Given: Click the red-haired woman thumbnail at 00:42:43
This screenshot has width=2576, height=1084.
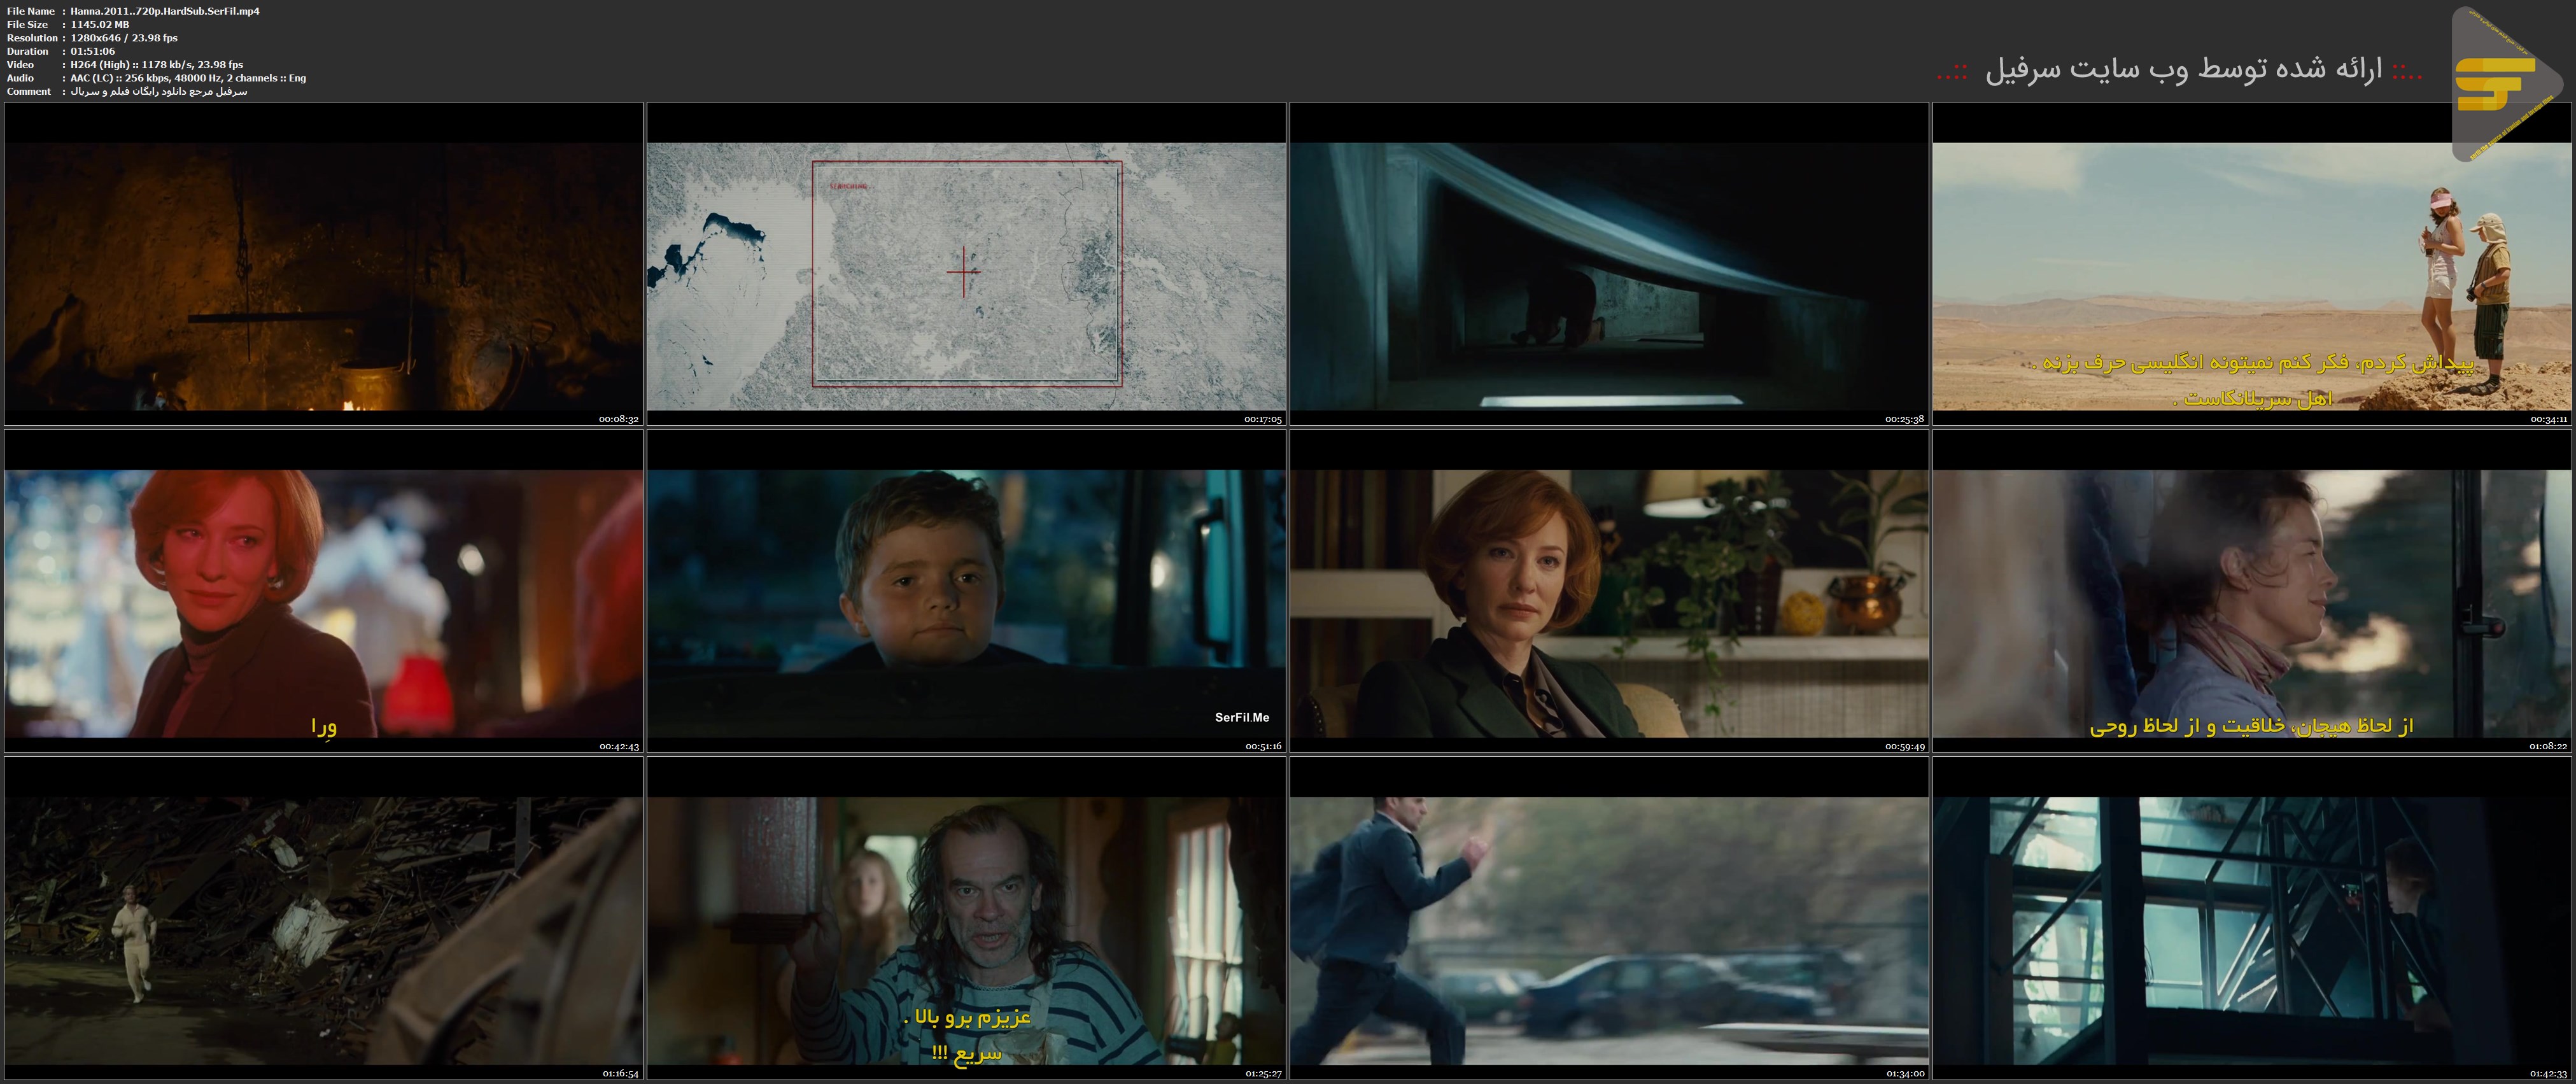Looking at the screenshot, I should [324, 592].
